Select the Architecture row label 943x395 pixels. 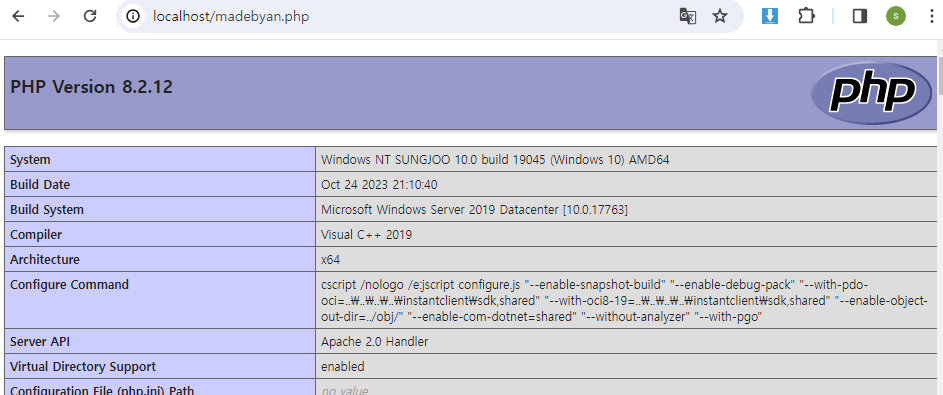[x=45, y=260]
